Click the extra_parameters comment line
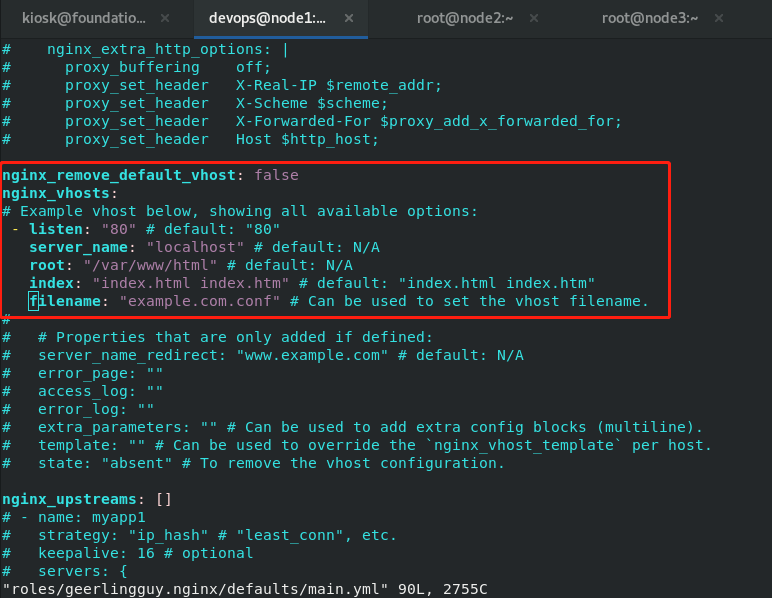The width and height of the screenshot is (772, 598). (x=353, y=427)
